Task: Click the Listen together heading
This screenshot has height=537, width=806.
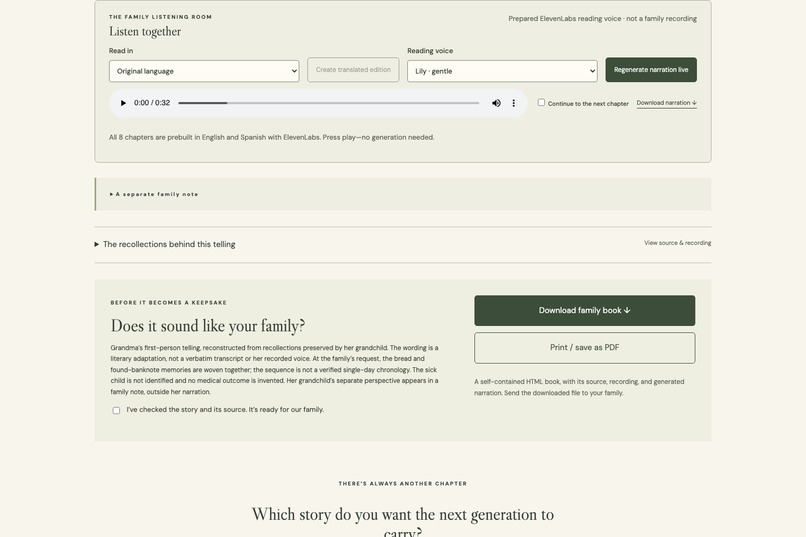Action: tap(145, 32)
